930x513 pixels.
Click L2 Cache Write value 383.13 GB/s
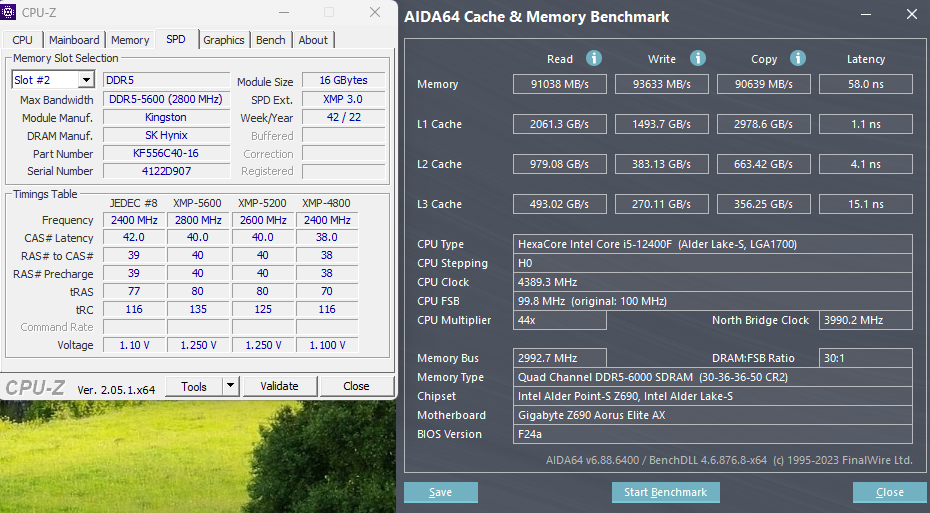(662, 164)
